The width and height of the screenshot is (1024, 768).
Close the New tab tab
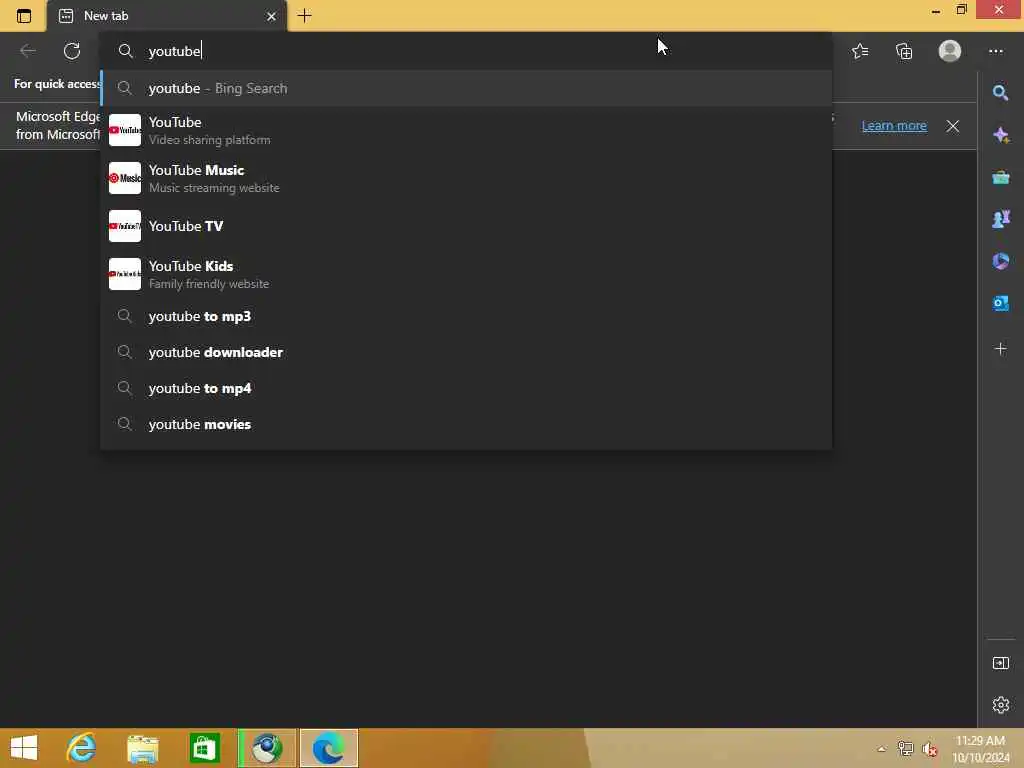point(271,16)
